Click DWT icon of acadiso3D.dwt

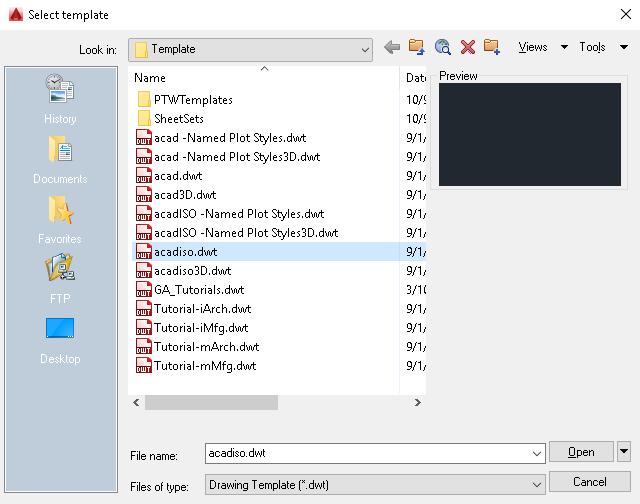click(144, 271)
